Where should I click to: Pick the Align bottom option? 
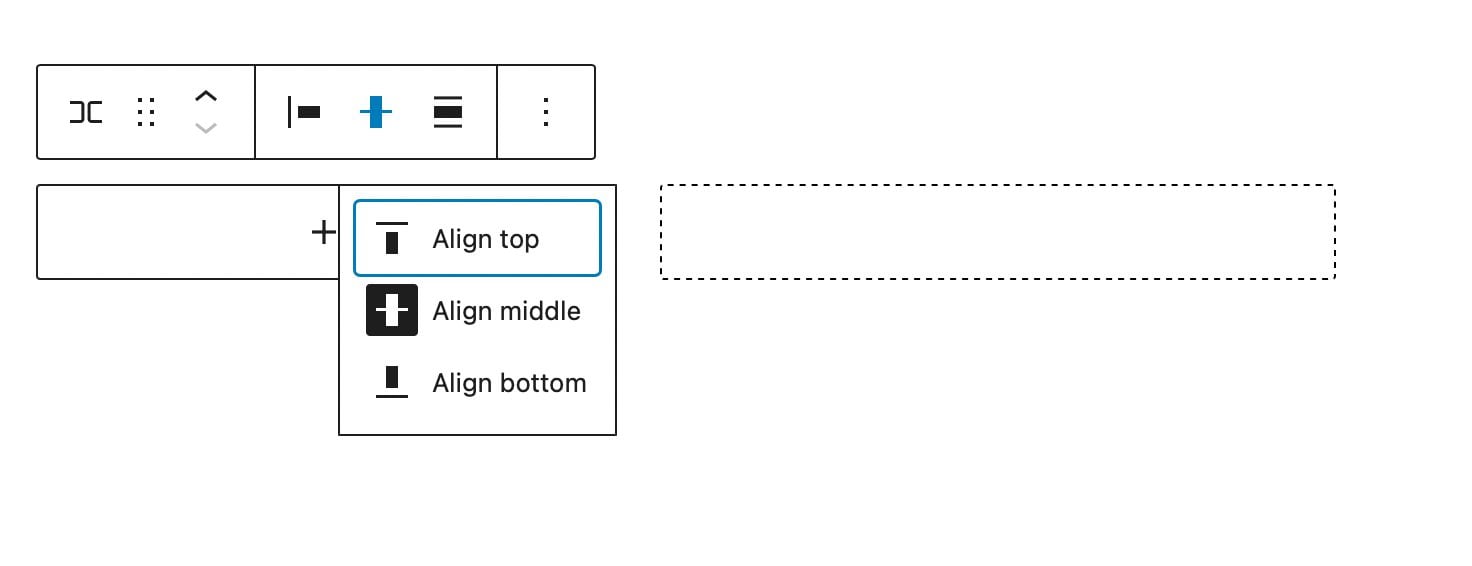tap(477, 382)
